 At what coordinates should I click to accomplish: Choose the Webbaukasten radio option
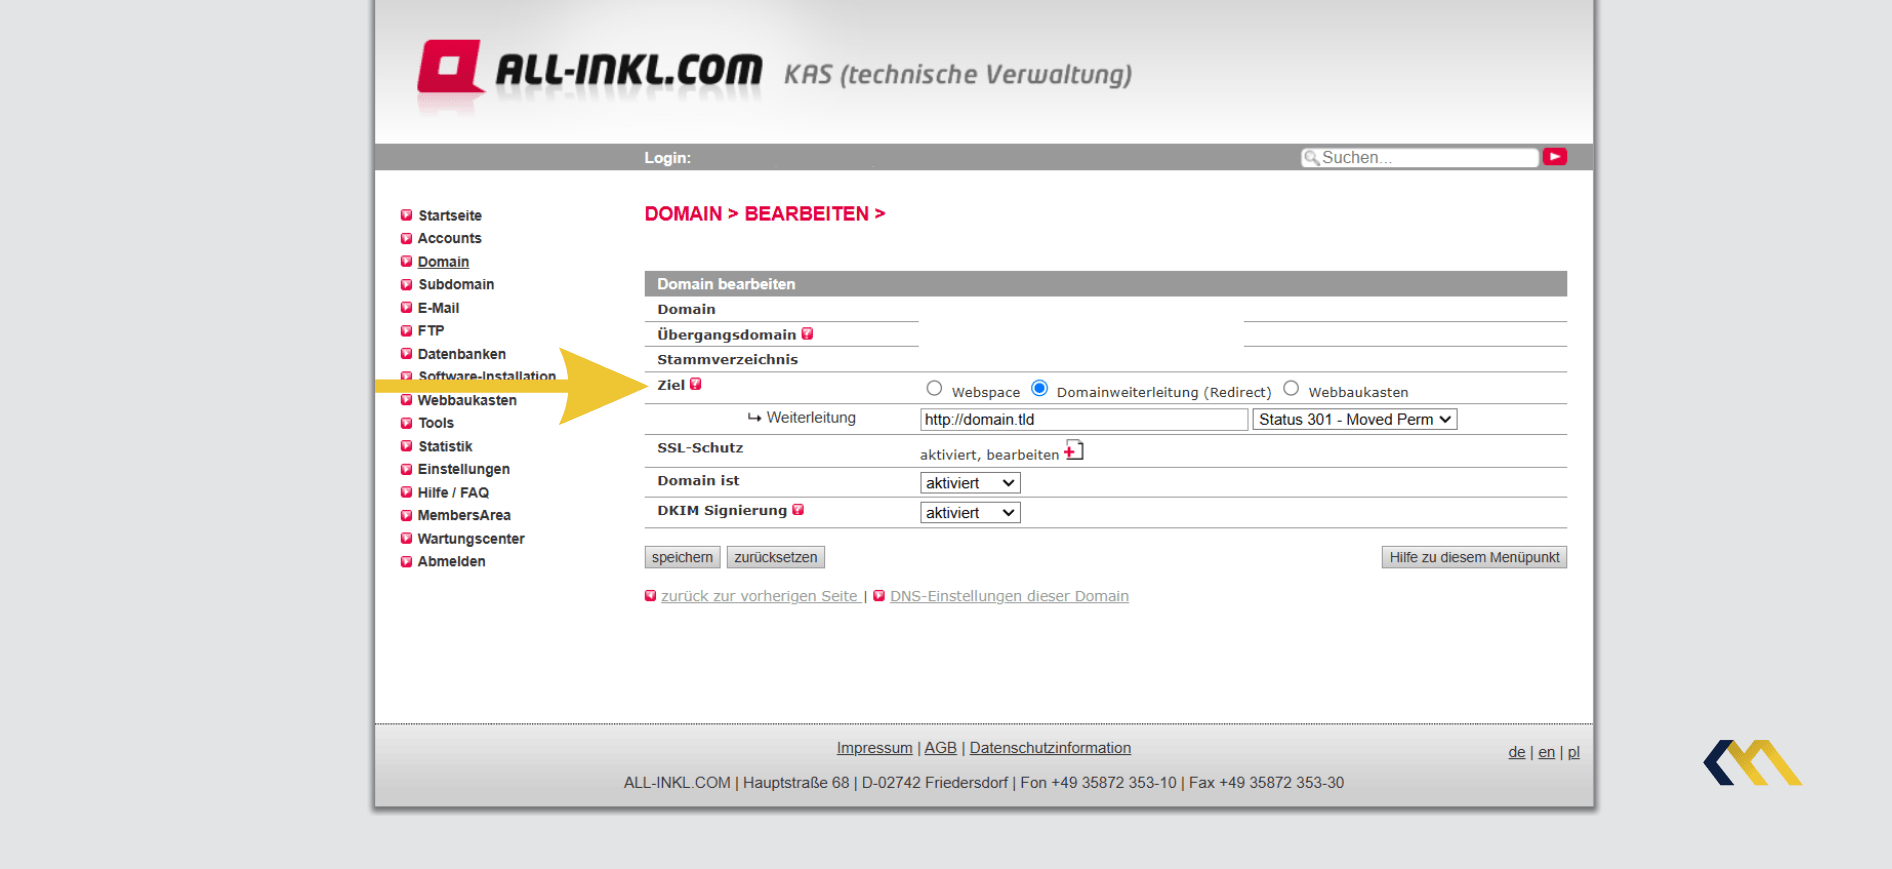[1291, 388]
